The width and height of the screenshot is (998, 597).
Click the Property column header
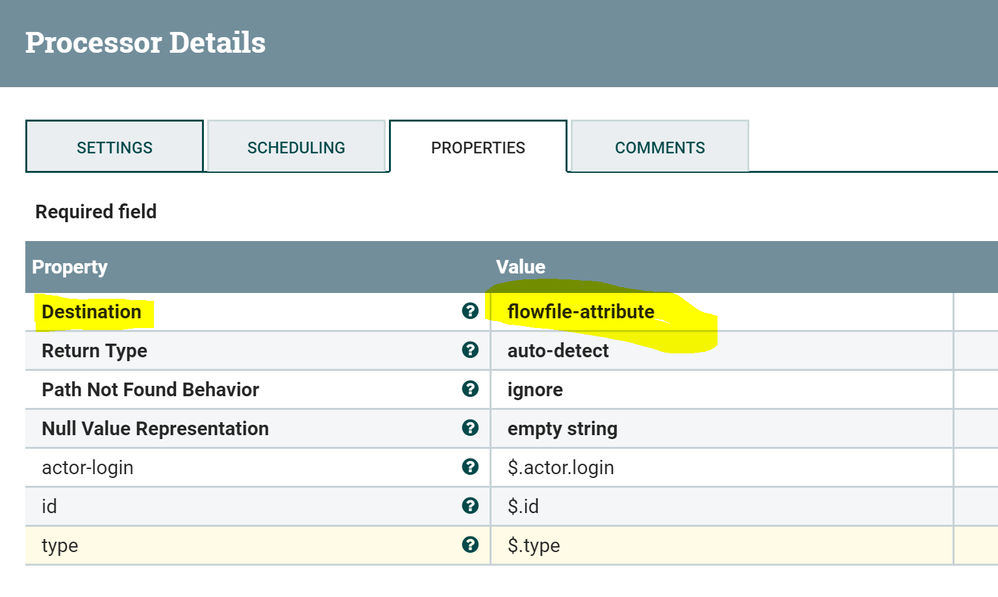[x=70, y=267]
